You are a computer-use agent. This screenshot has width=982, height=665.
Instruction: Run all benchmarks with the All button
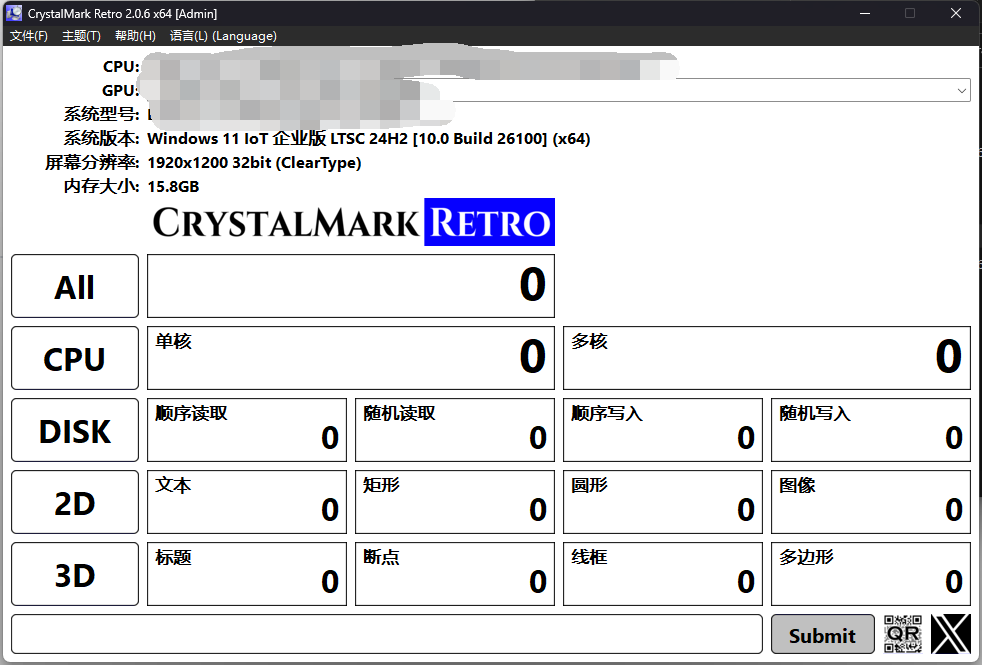pyautogui.click(x=74, y=286)
